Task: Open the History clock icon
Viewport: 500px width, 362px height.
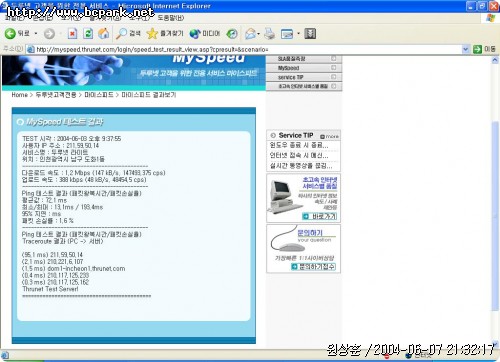Action: (x=232, y=33)
